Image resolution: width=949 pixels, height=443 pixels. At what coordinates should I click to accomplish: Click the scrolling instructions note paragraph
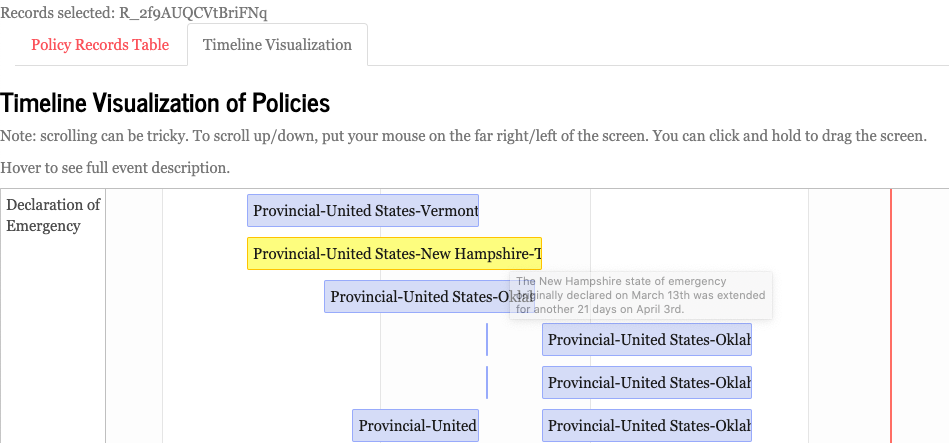coord(464,136)
